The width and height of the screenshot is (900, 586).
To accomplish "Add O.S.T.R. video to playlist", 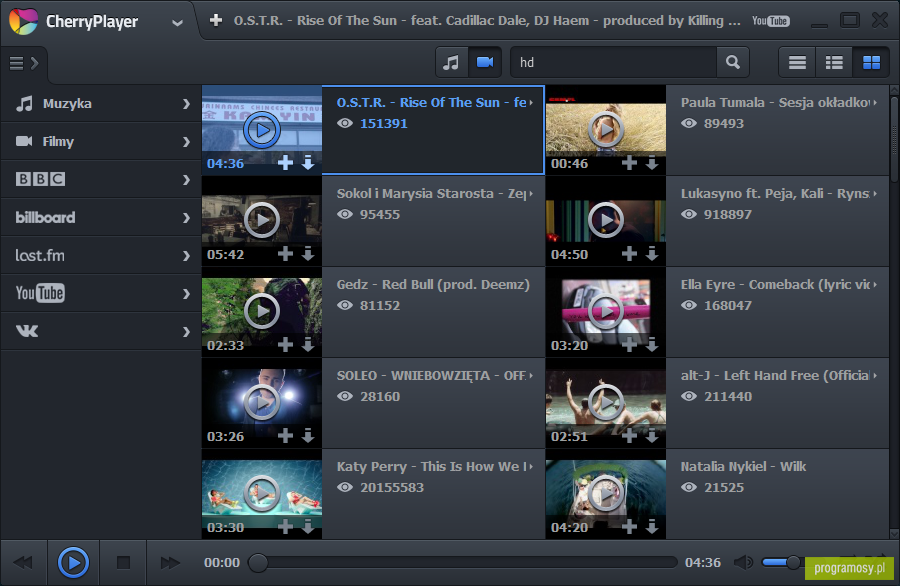I will [285, 163].
